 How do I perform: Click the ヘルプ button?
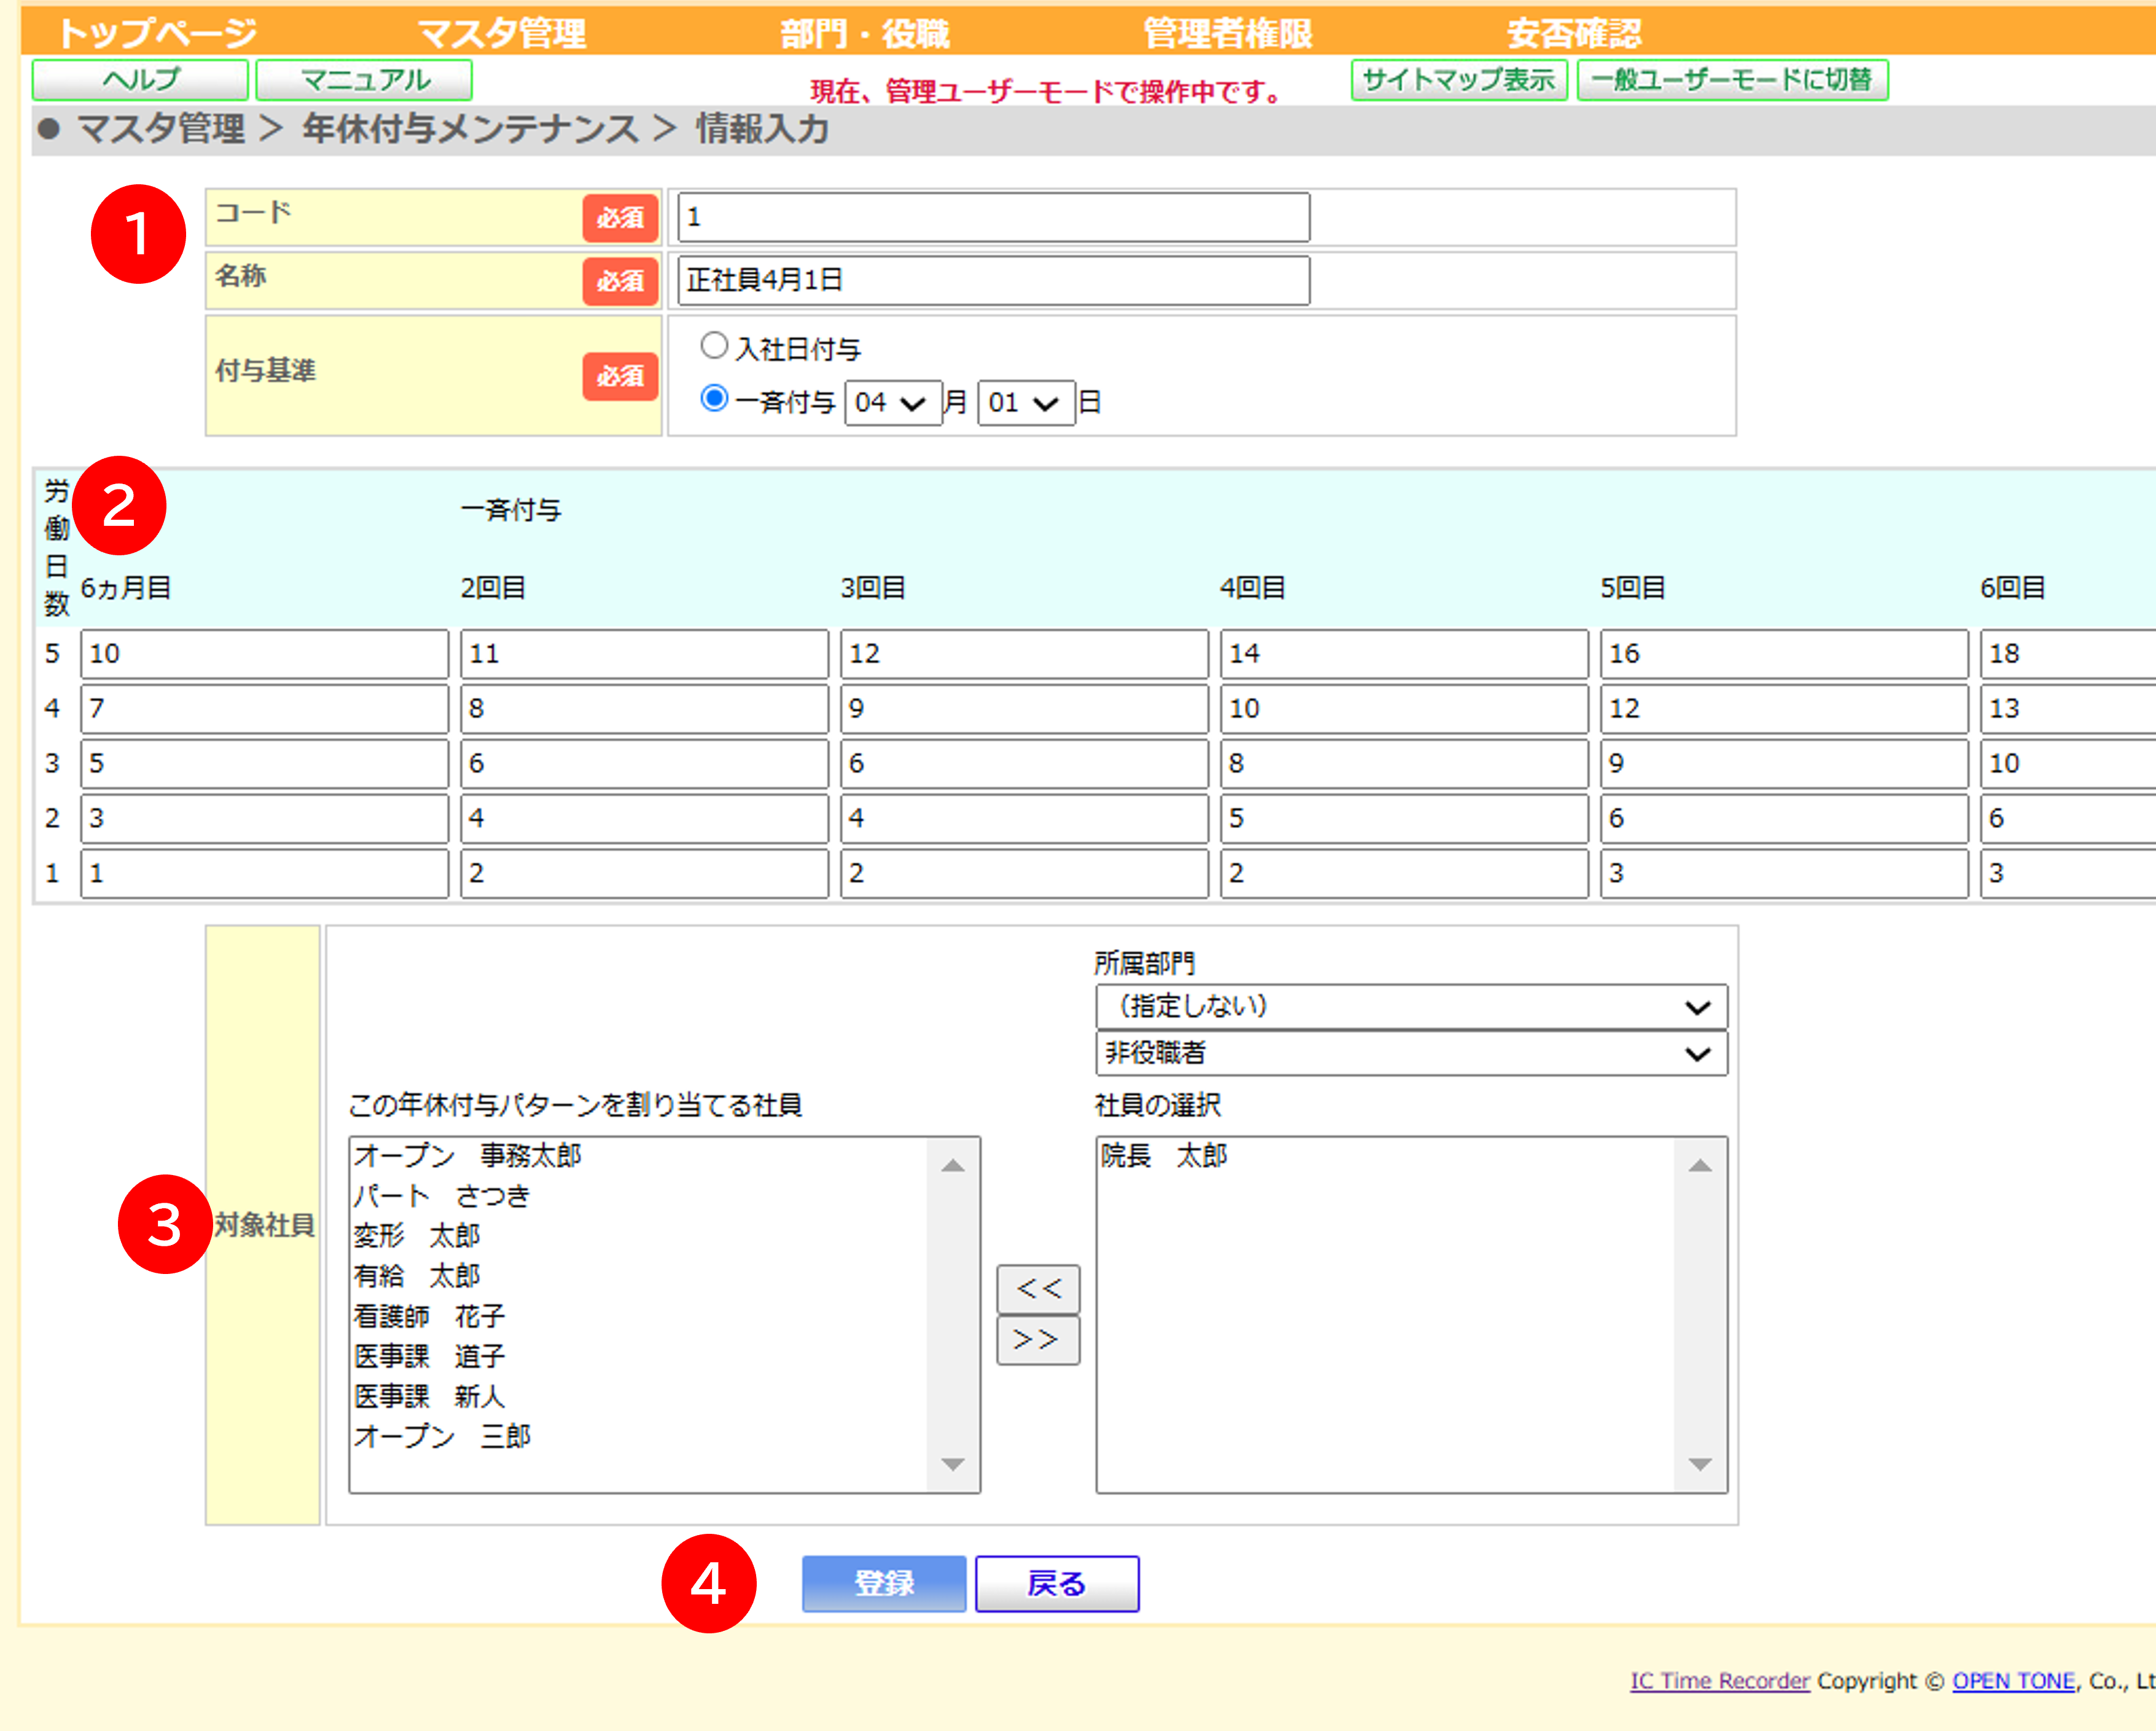click(140, 80)
